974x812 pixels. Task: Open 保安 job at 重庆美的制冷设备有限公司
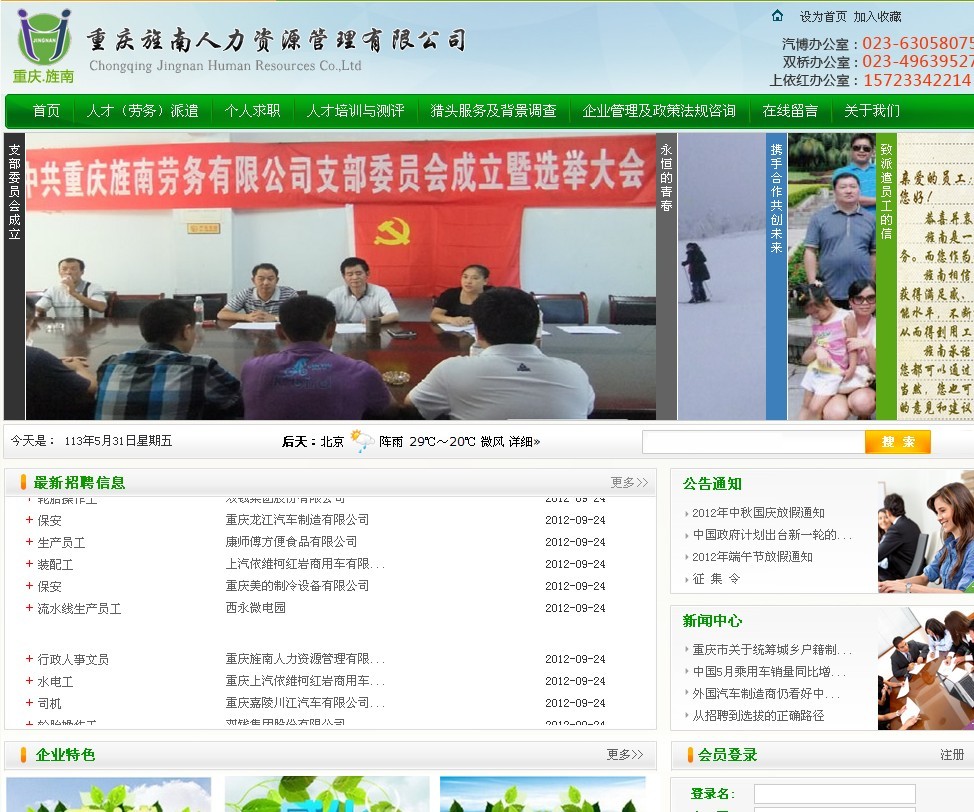(x=50, y=586)
